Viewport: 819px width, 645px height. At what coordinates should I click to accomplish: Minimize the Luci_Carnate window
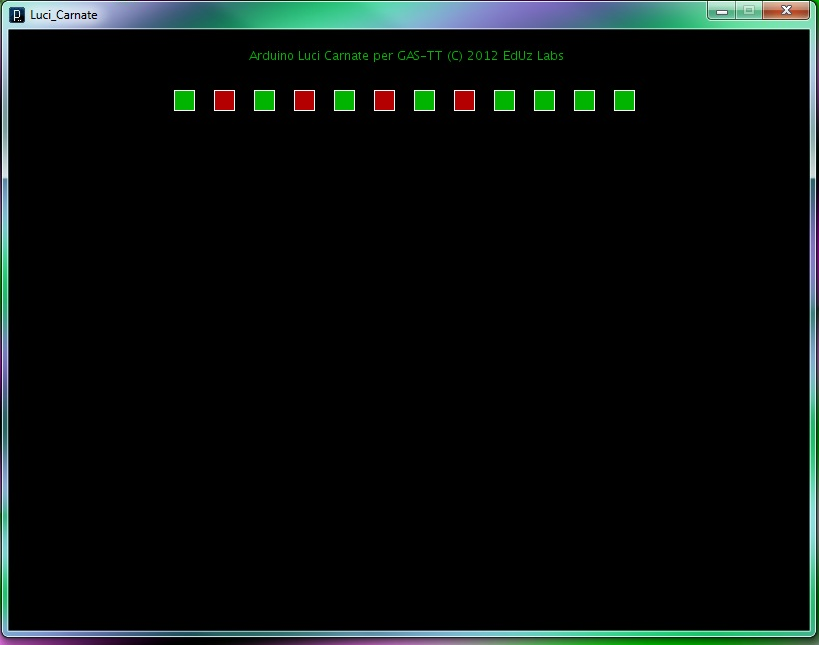[722, 10]
